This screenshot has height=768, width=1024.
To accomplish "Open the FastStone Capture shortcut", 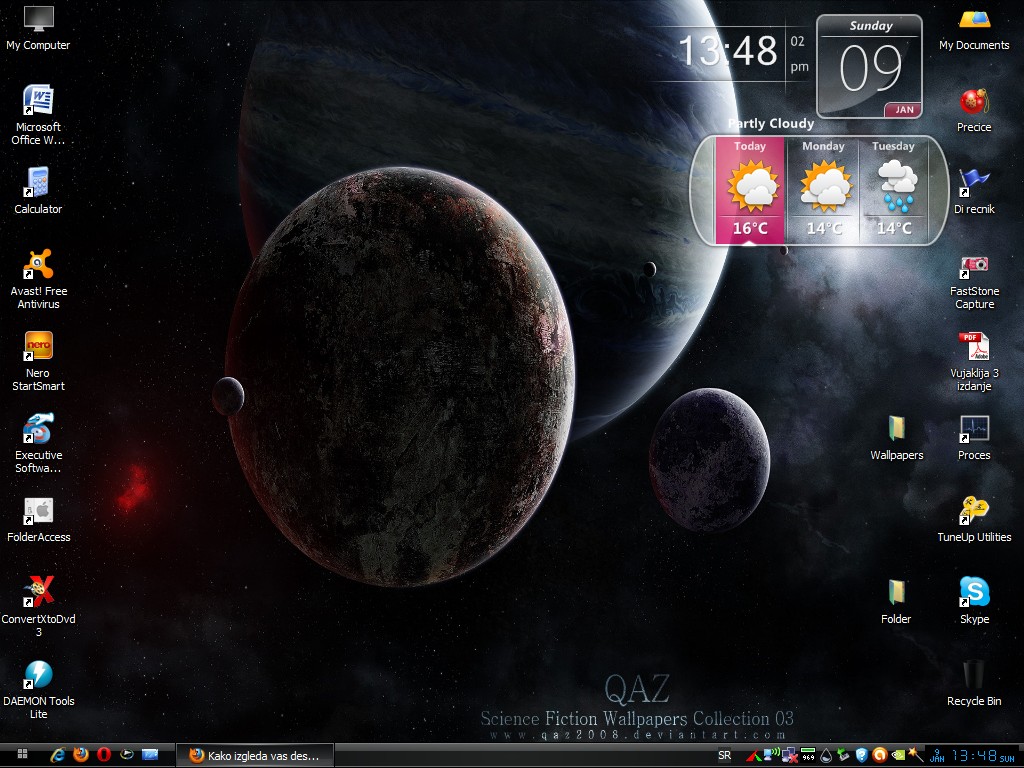I will coord(974,282).
